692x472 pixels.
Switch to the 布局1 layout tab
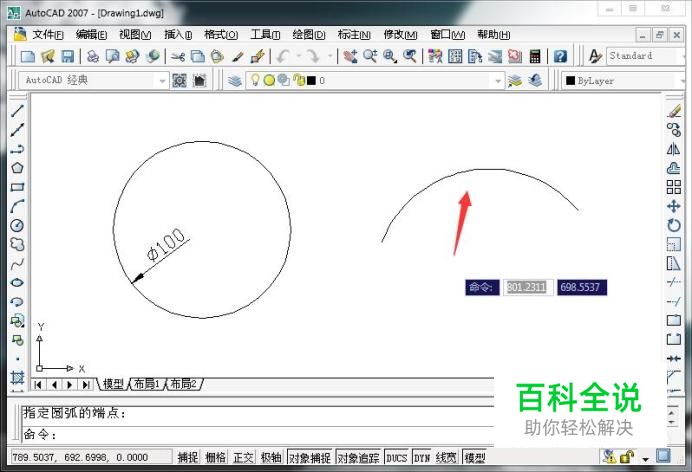147,384
